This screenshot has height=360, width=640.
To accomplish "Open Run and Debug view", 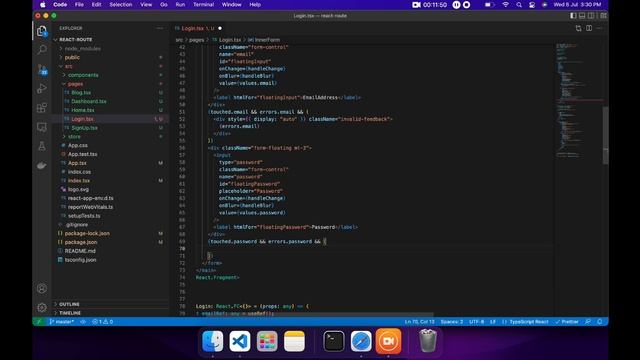I will 42,89.
